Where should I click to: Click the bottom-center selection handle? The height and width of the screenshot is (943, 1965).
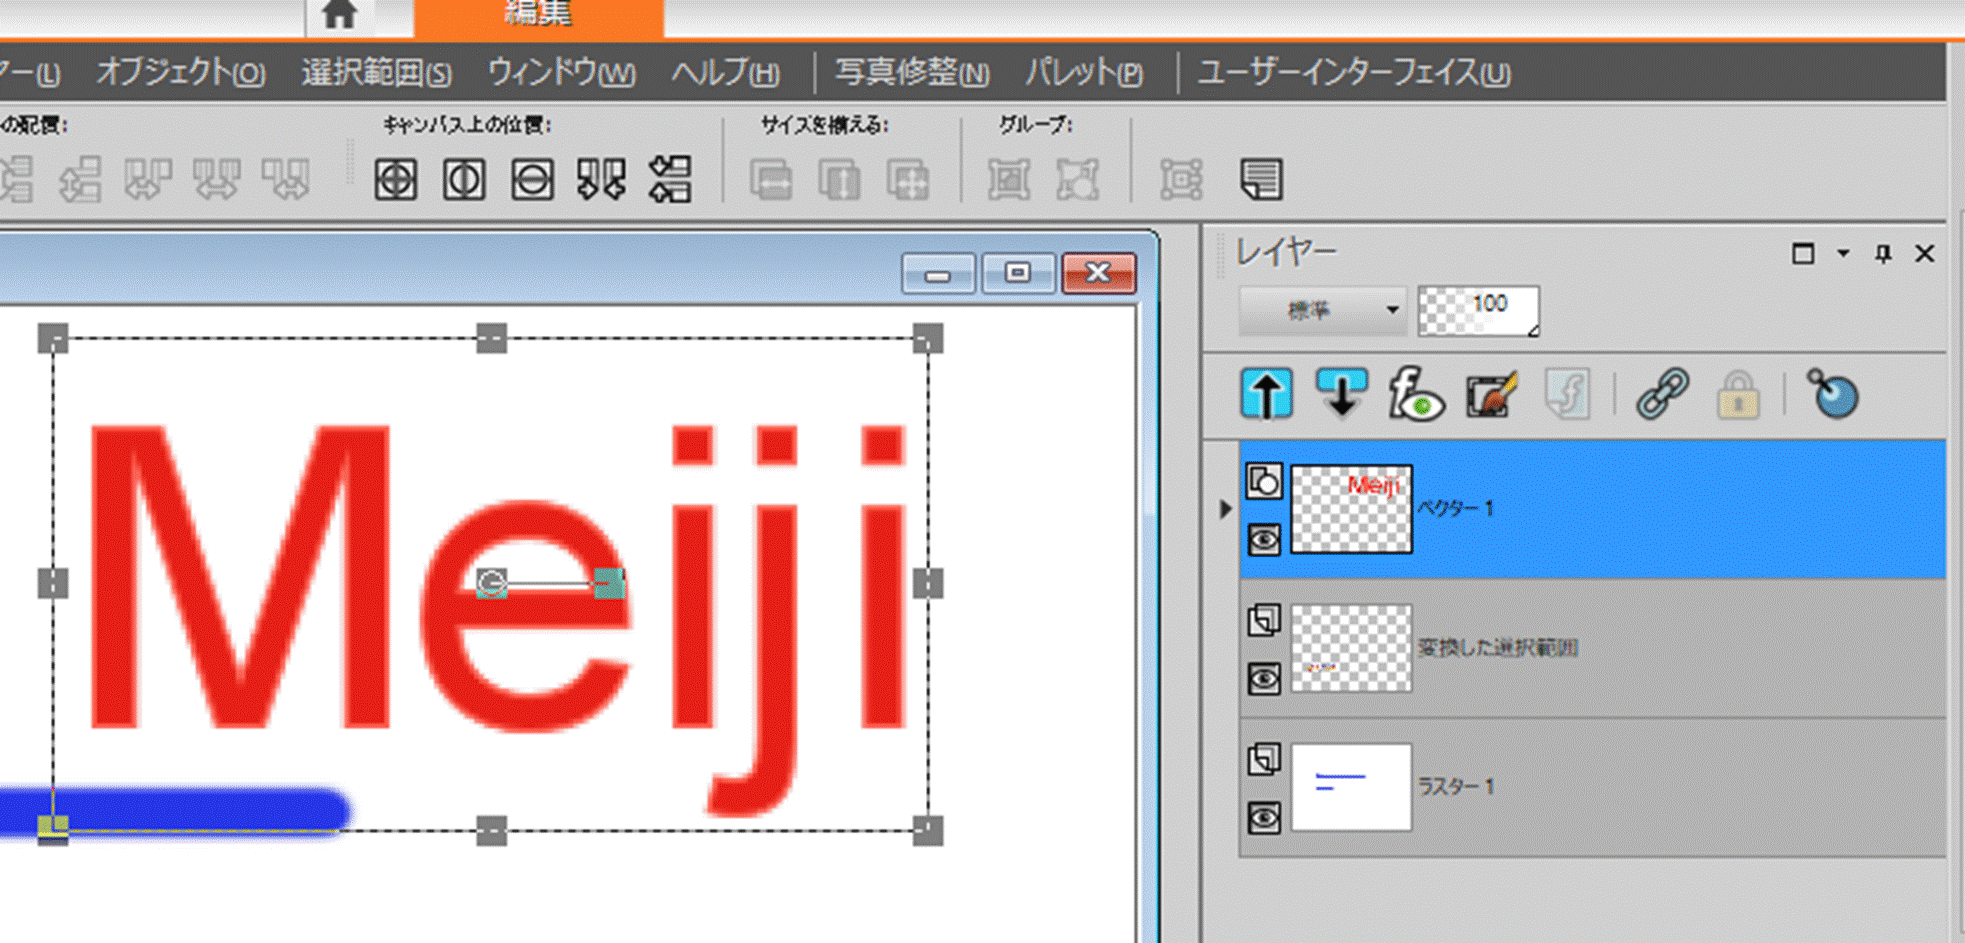click(x=491, y=831)
